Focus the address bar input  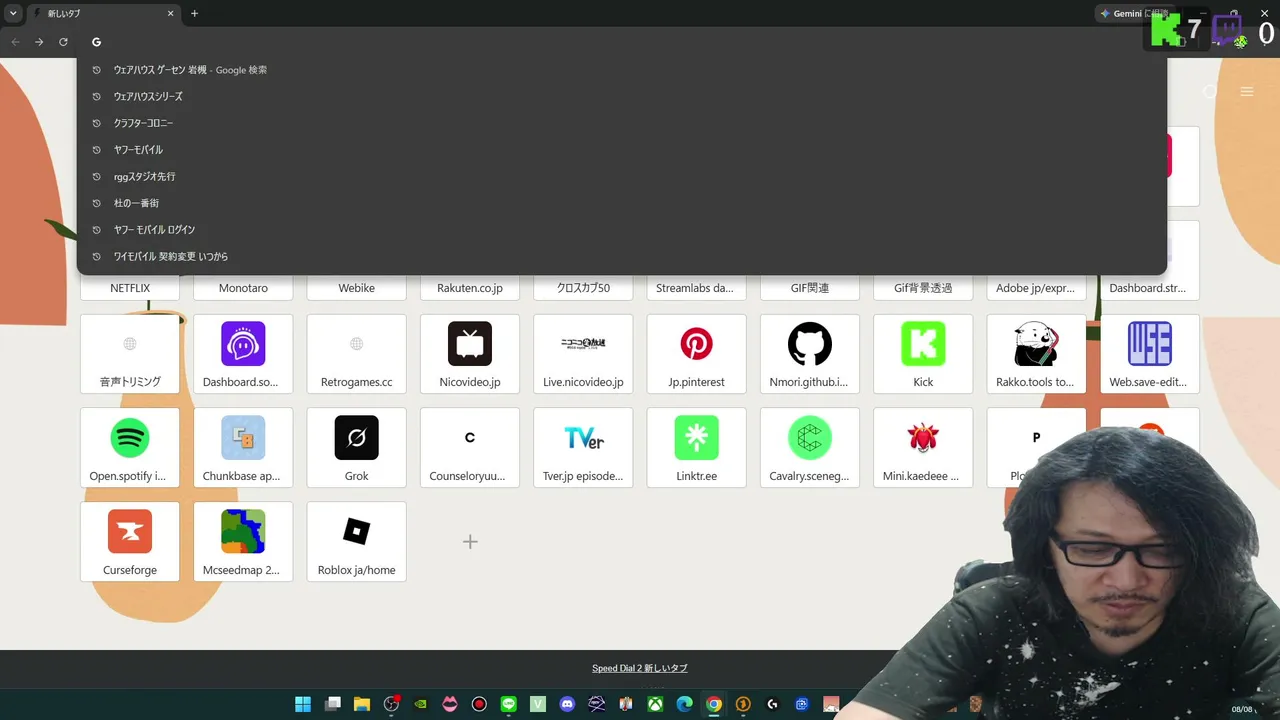(620, 42)
